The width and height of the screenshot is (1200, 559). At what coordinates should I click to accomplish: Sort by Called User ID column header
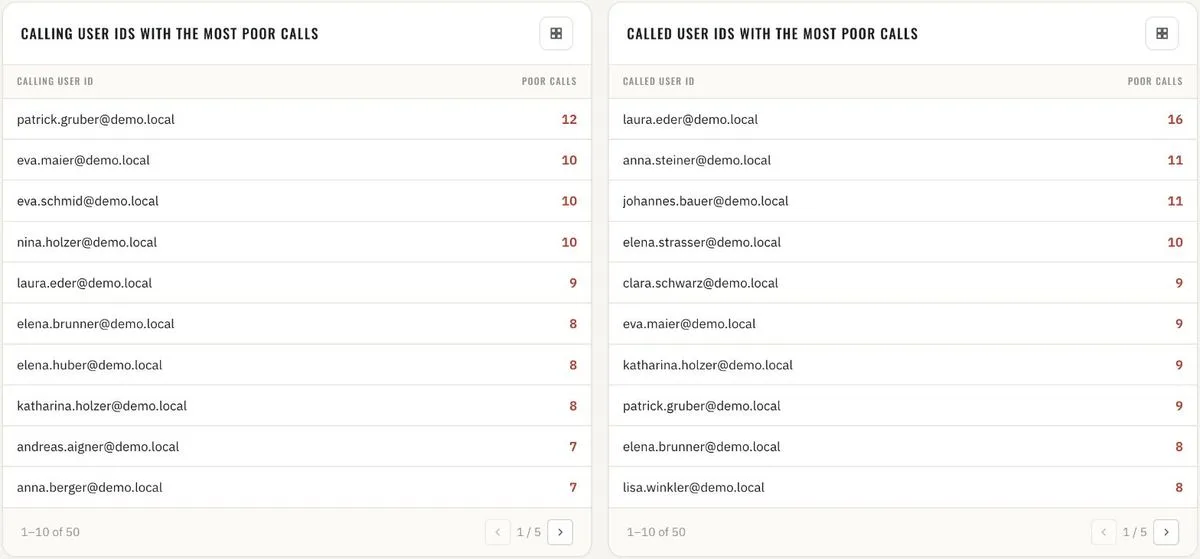(658, 81)
